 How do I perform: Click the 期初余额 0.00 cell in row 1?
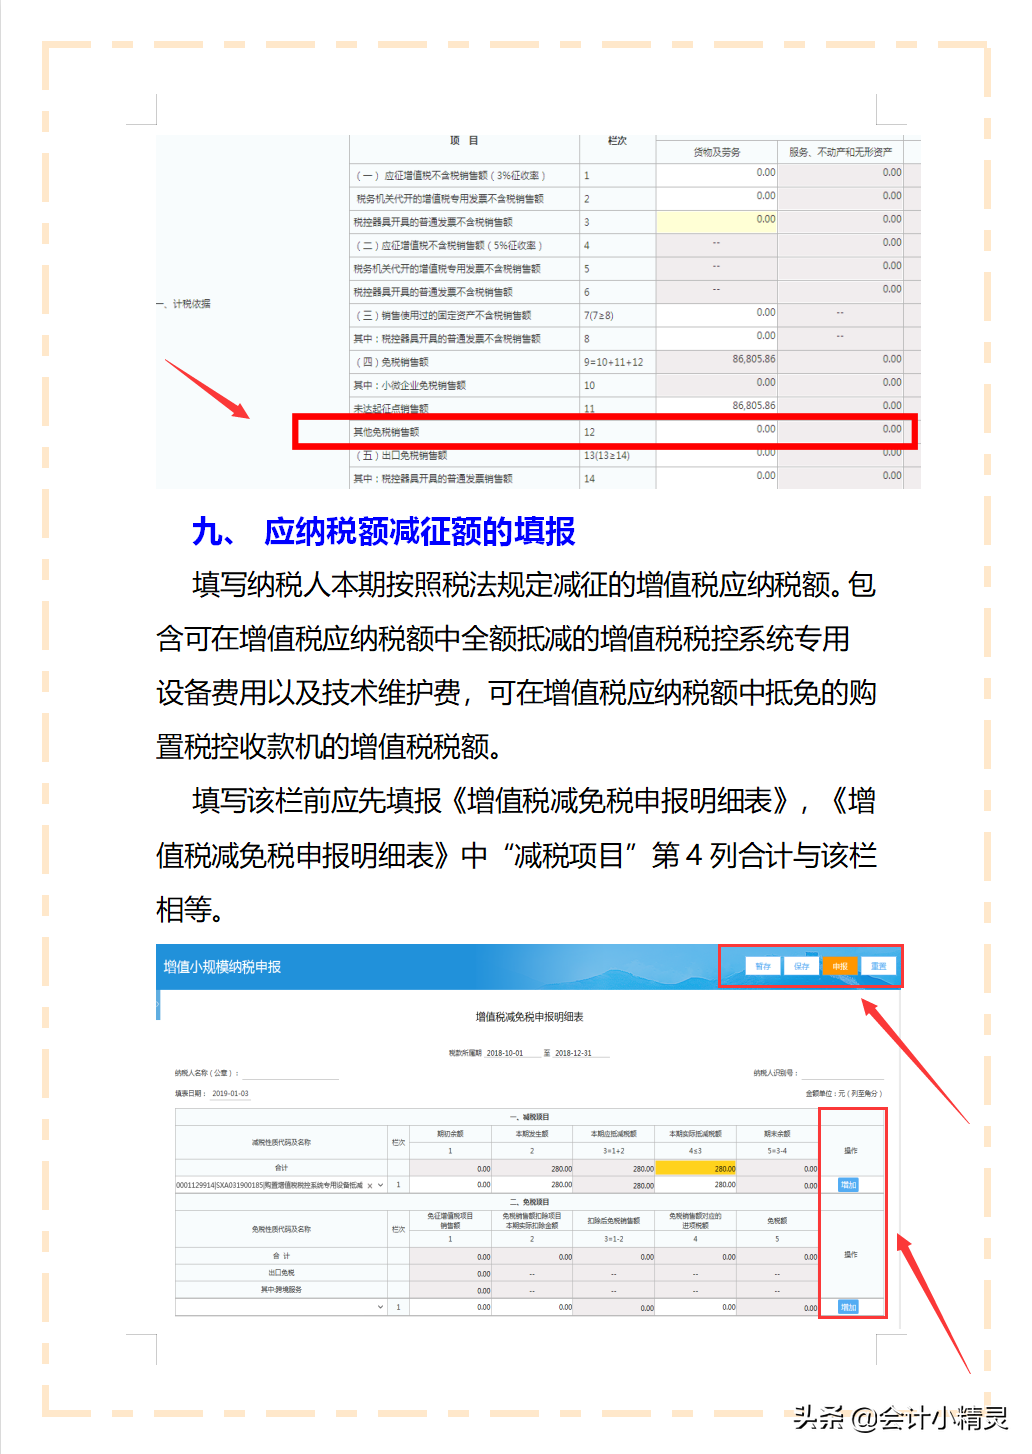tap(451, 1185)
